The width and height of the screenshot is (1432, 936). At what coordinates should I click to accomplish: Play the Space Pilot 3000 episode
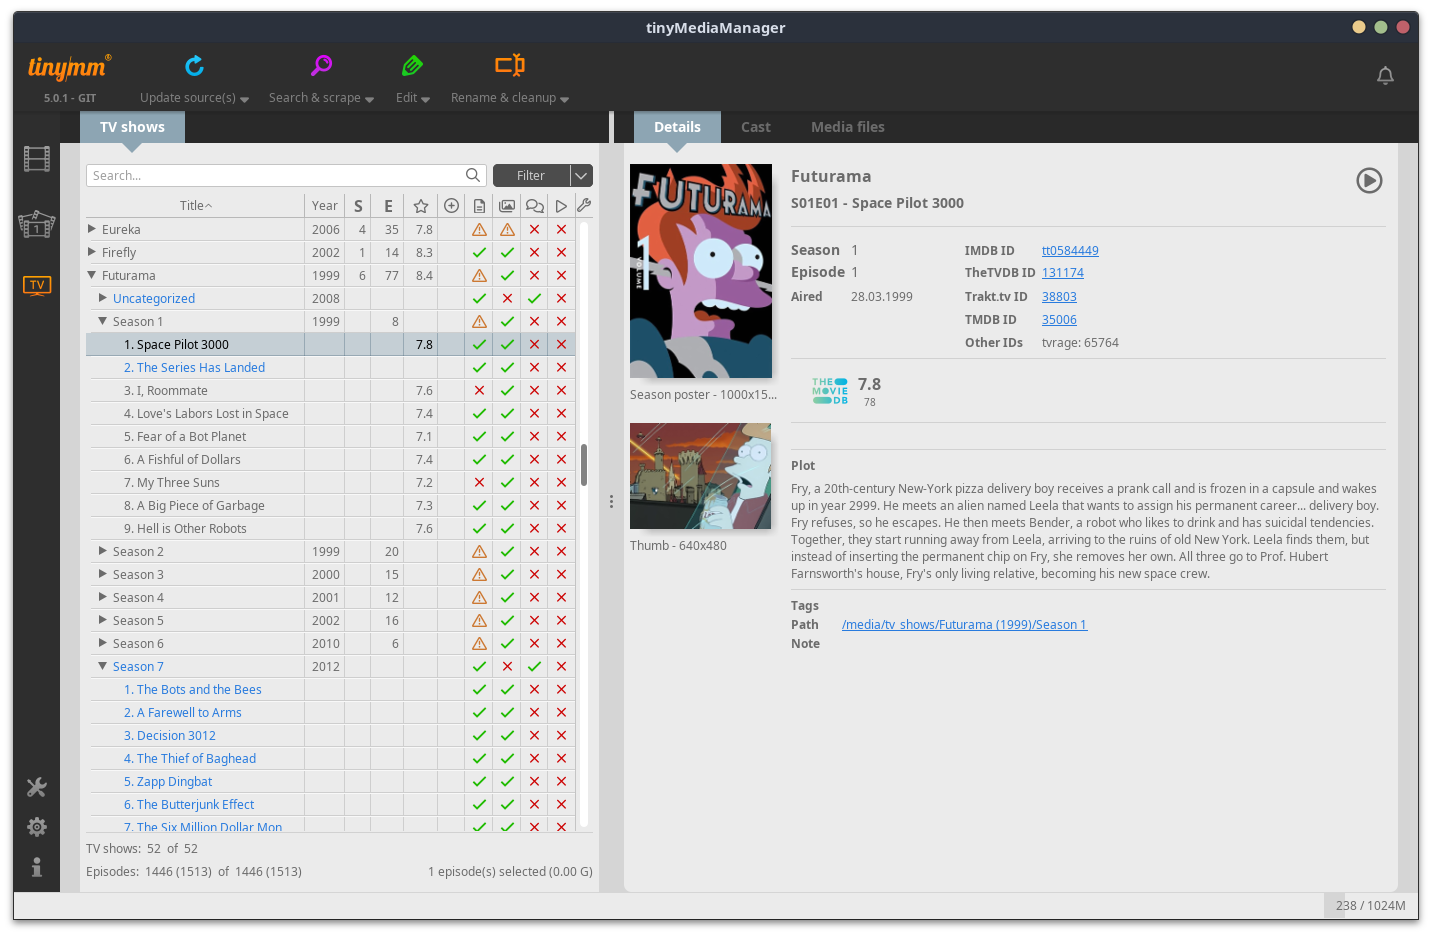(1369, 180)
